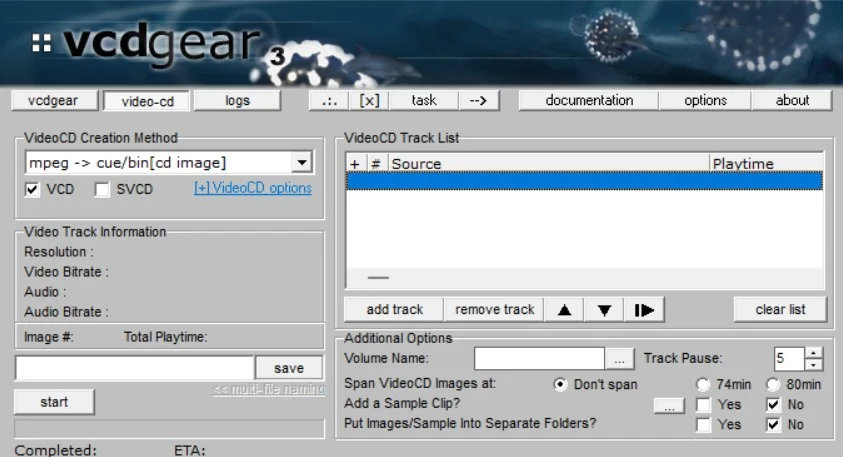
Task: Click the Source column header
Action: [x=548, y=163]
